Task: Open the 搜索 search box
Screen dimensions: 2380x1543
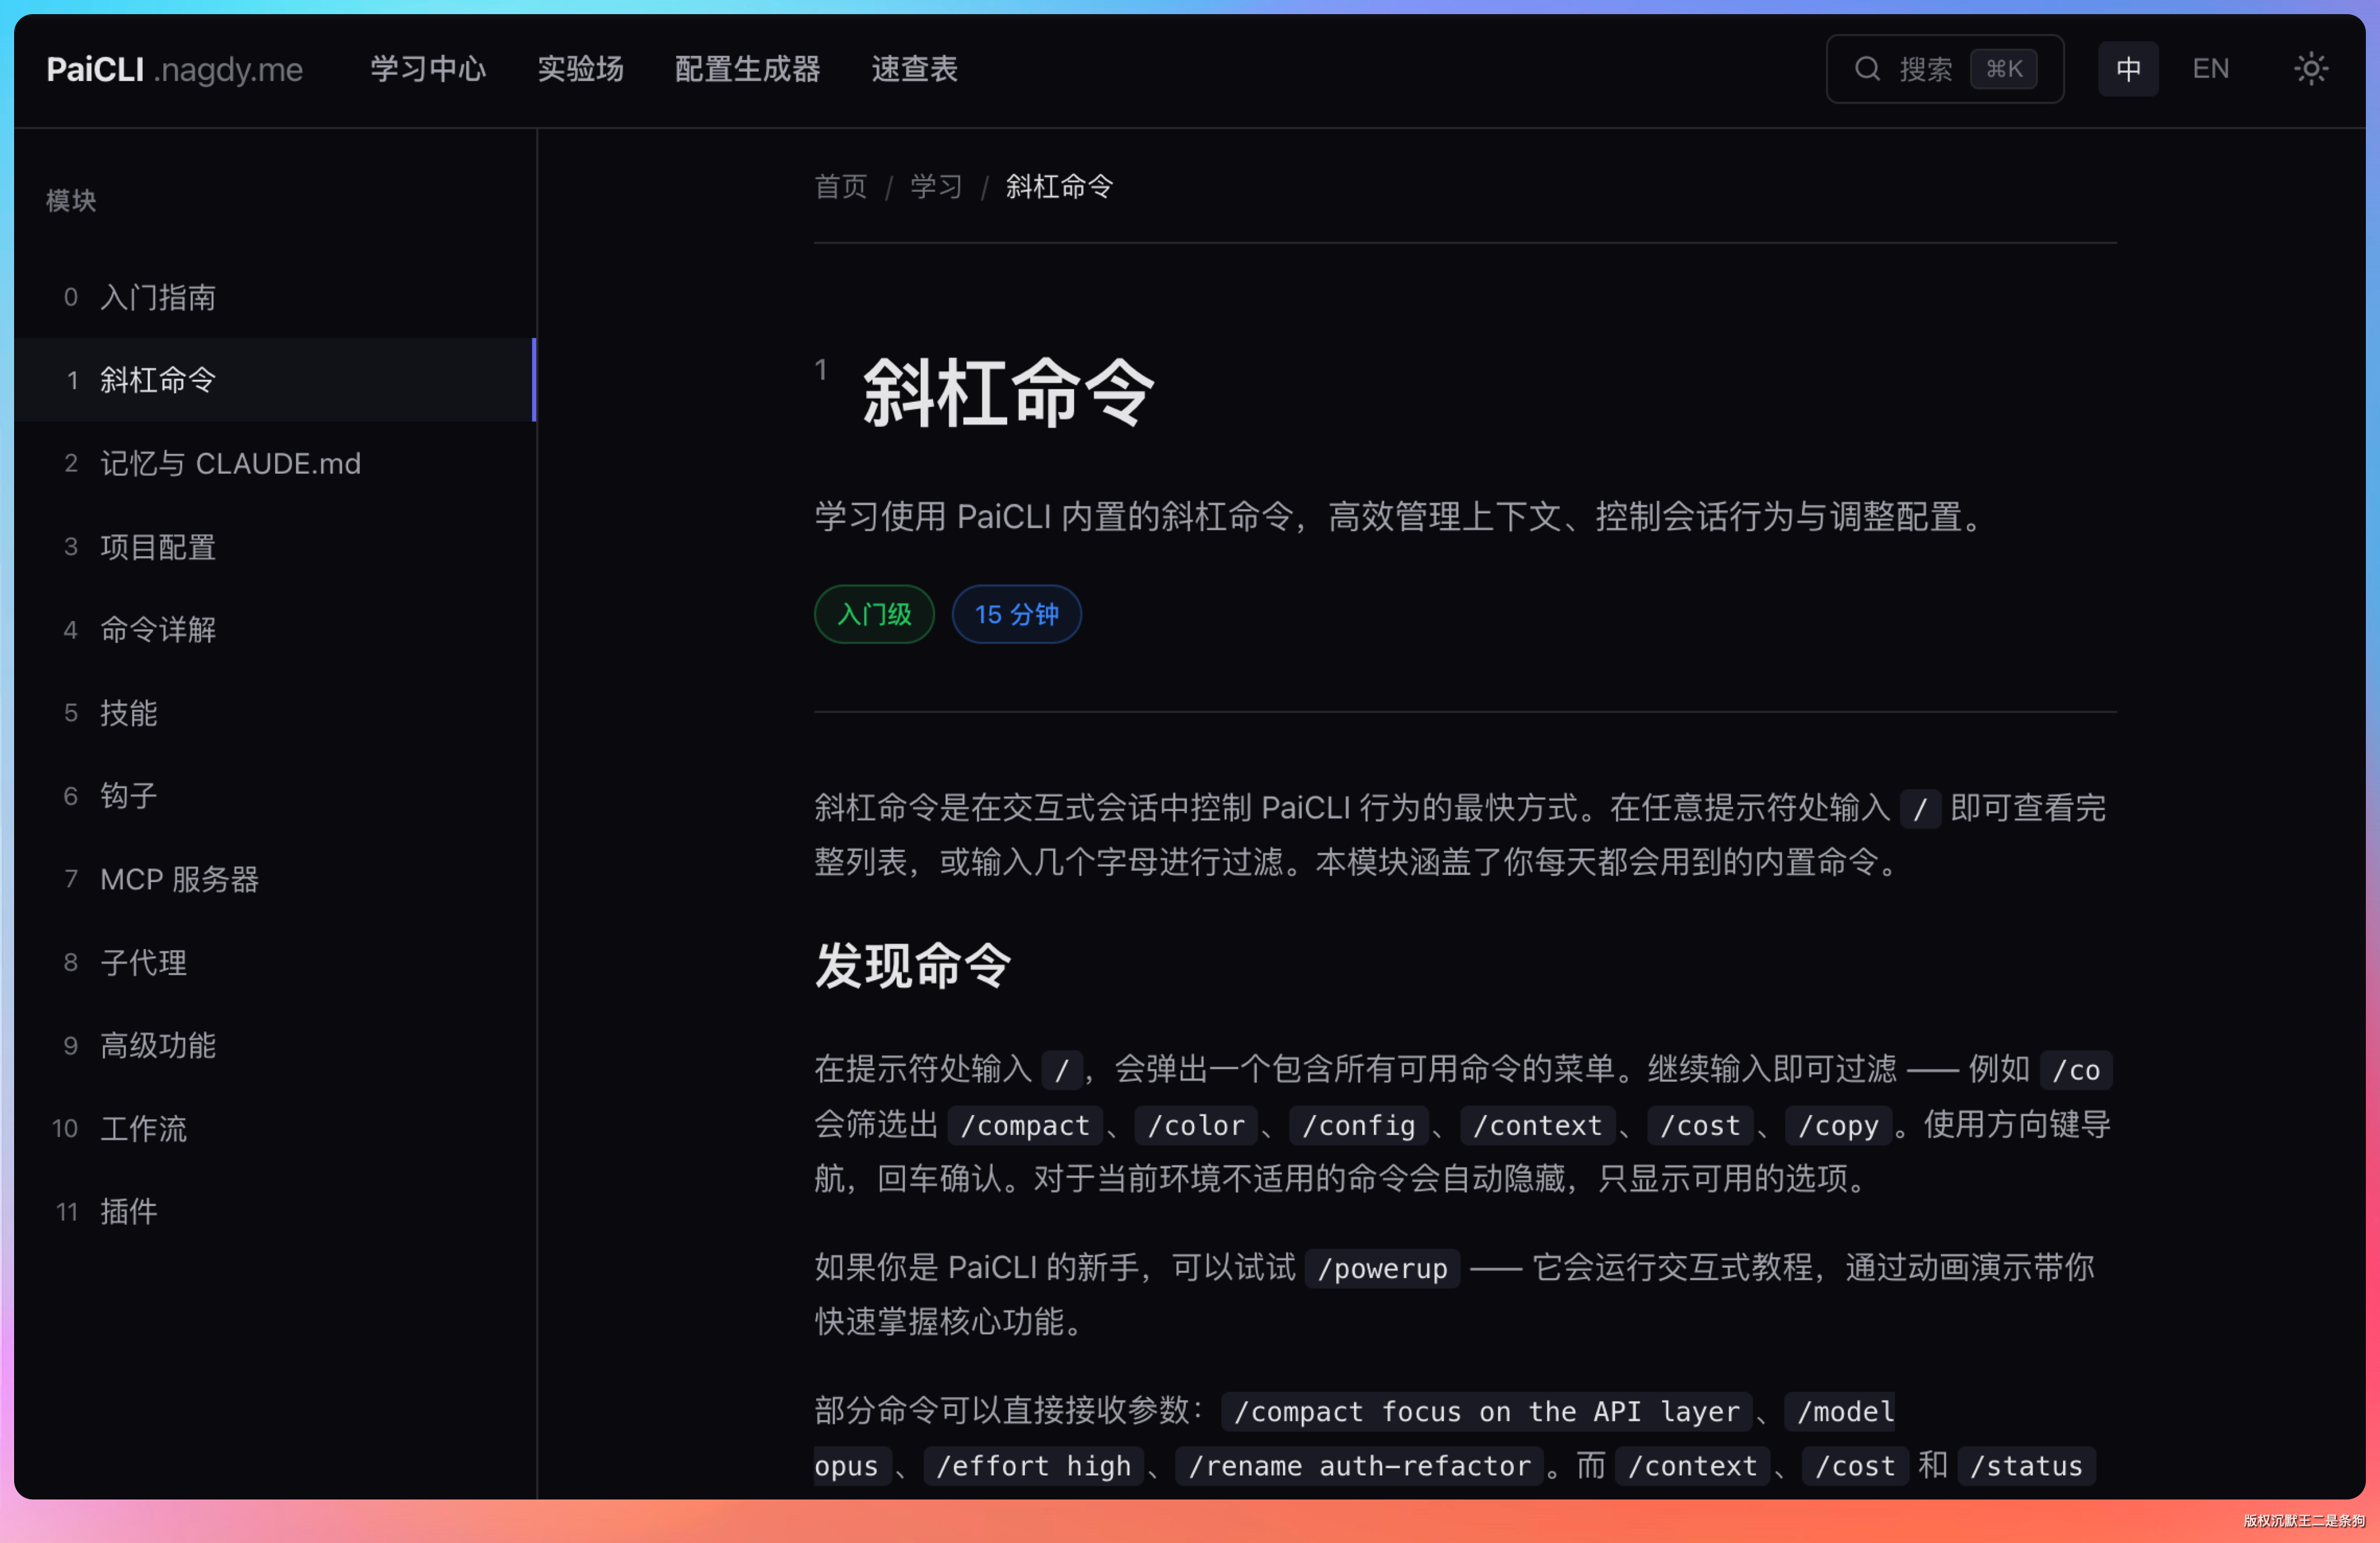Action: (x=1944, y=69)
